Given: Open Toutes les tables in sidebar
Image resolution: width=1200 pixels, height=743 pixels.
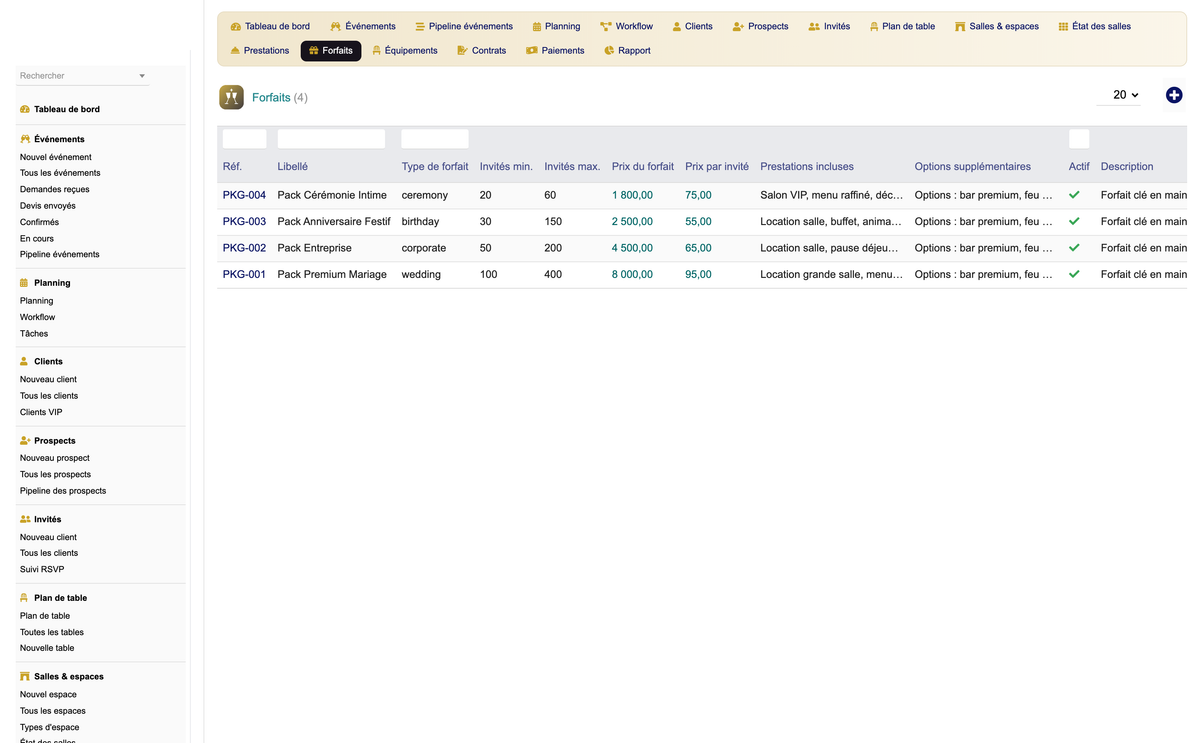Looking at the screenshot, I should coord(52,632).
